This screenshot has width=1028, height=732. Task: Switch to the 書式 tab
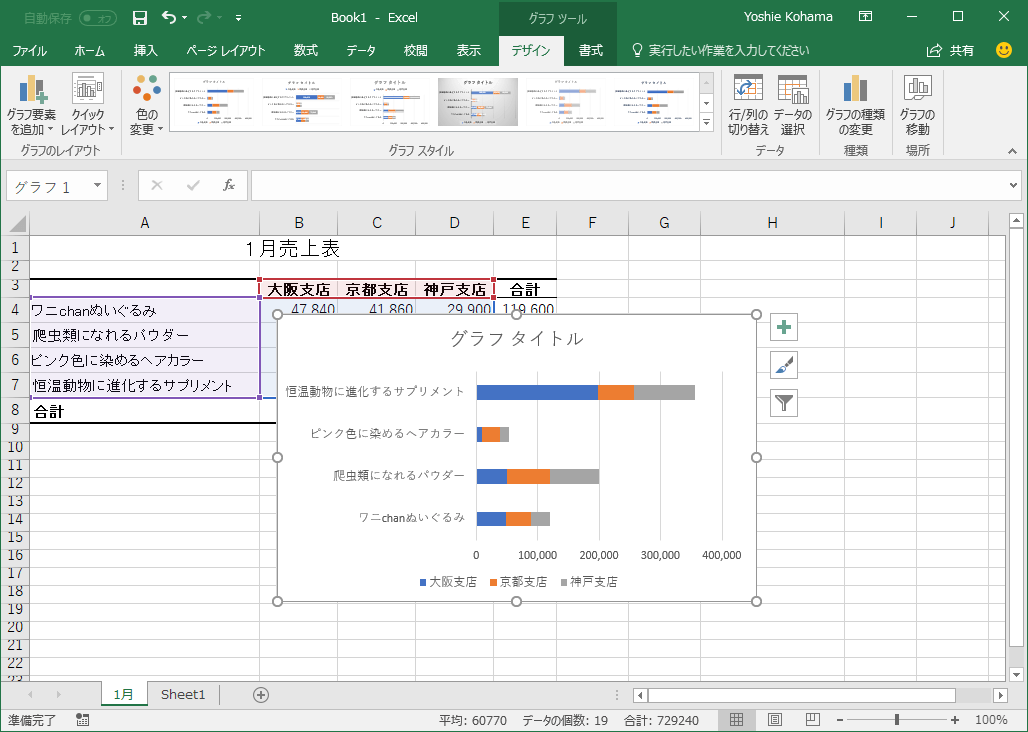coord(590,50)
